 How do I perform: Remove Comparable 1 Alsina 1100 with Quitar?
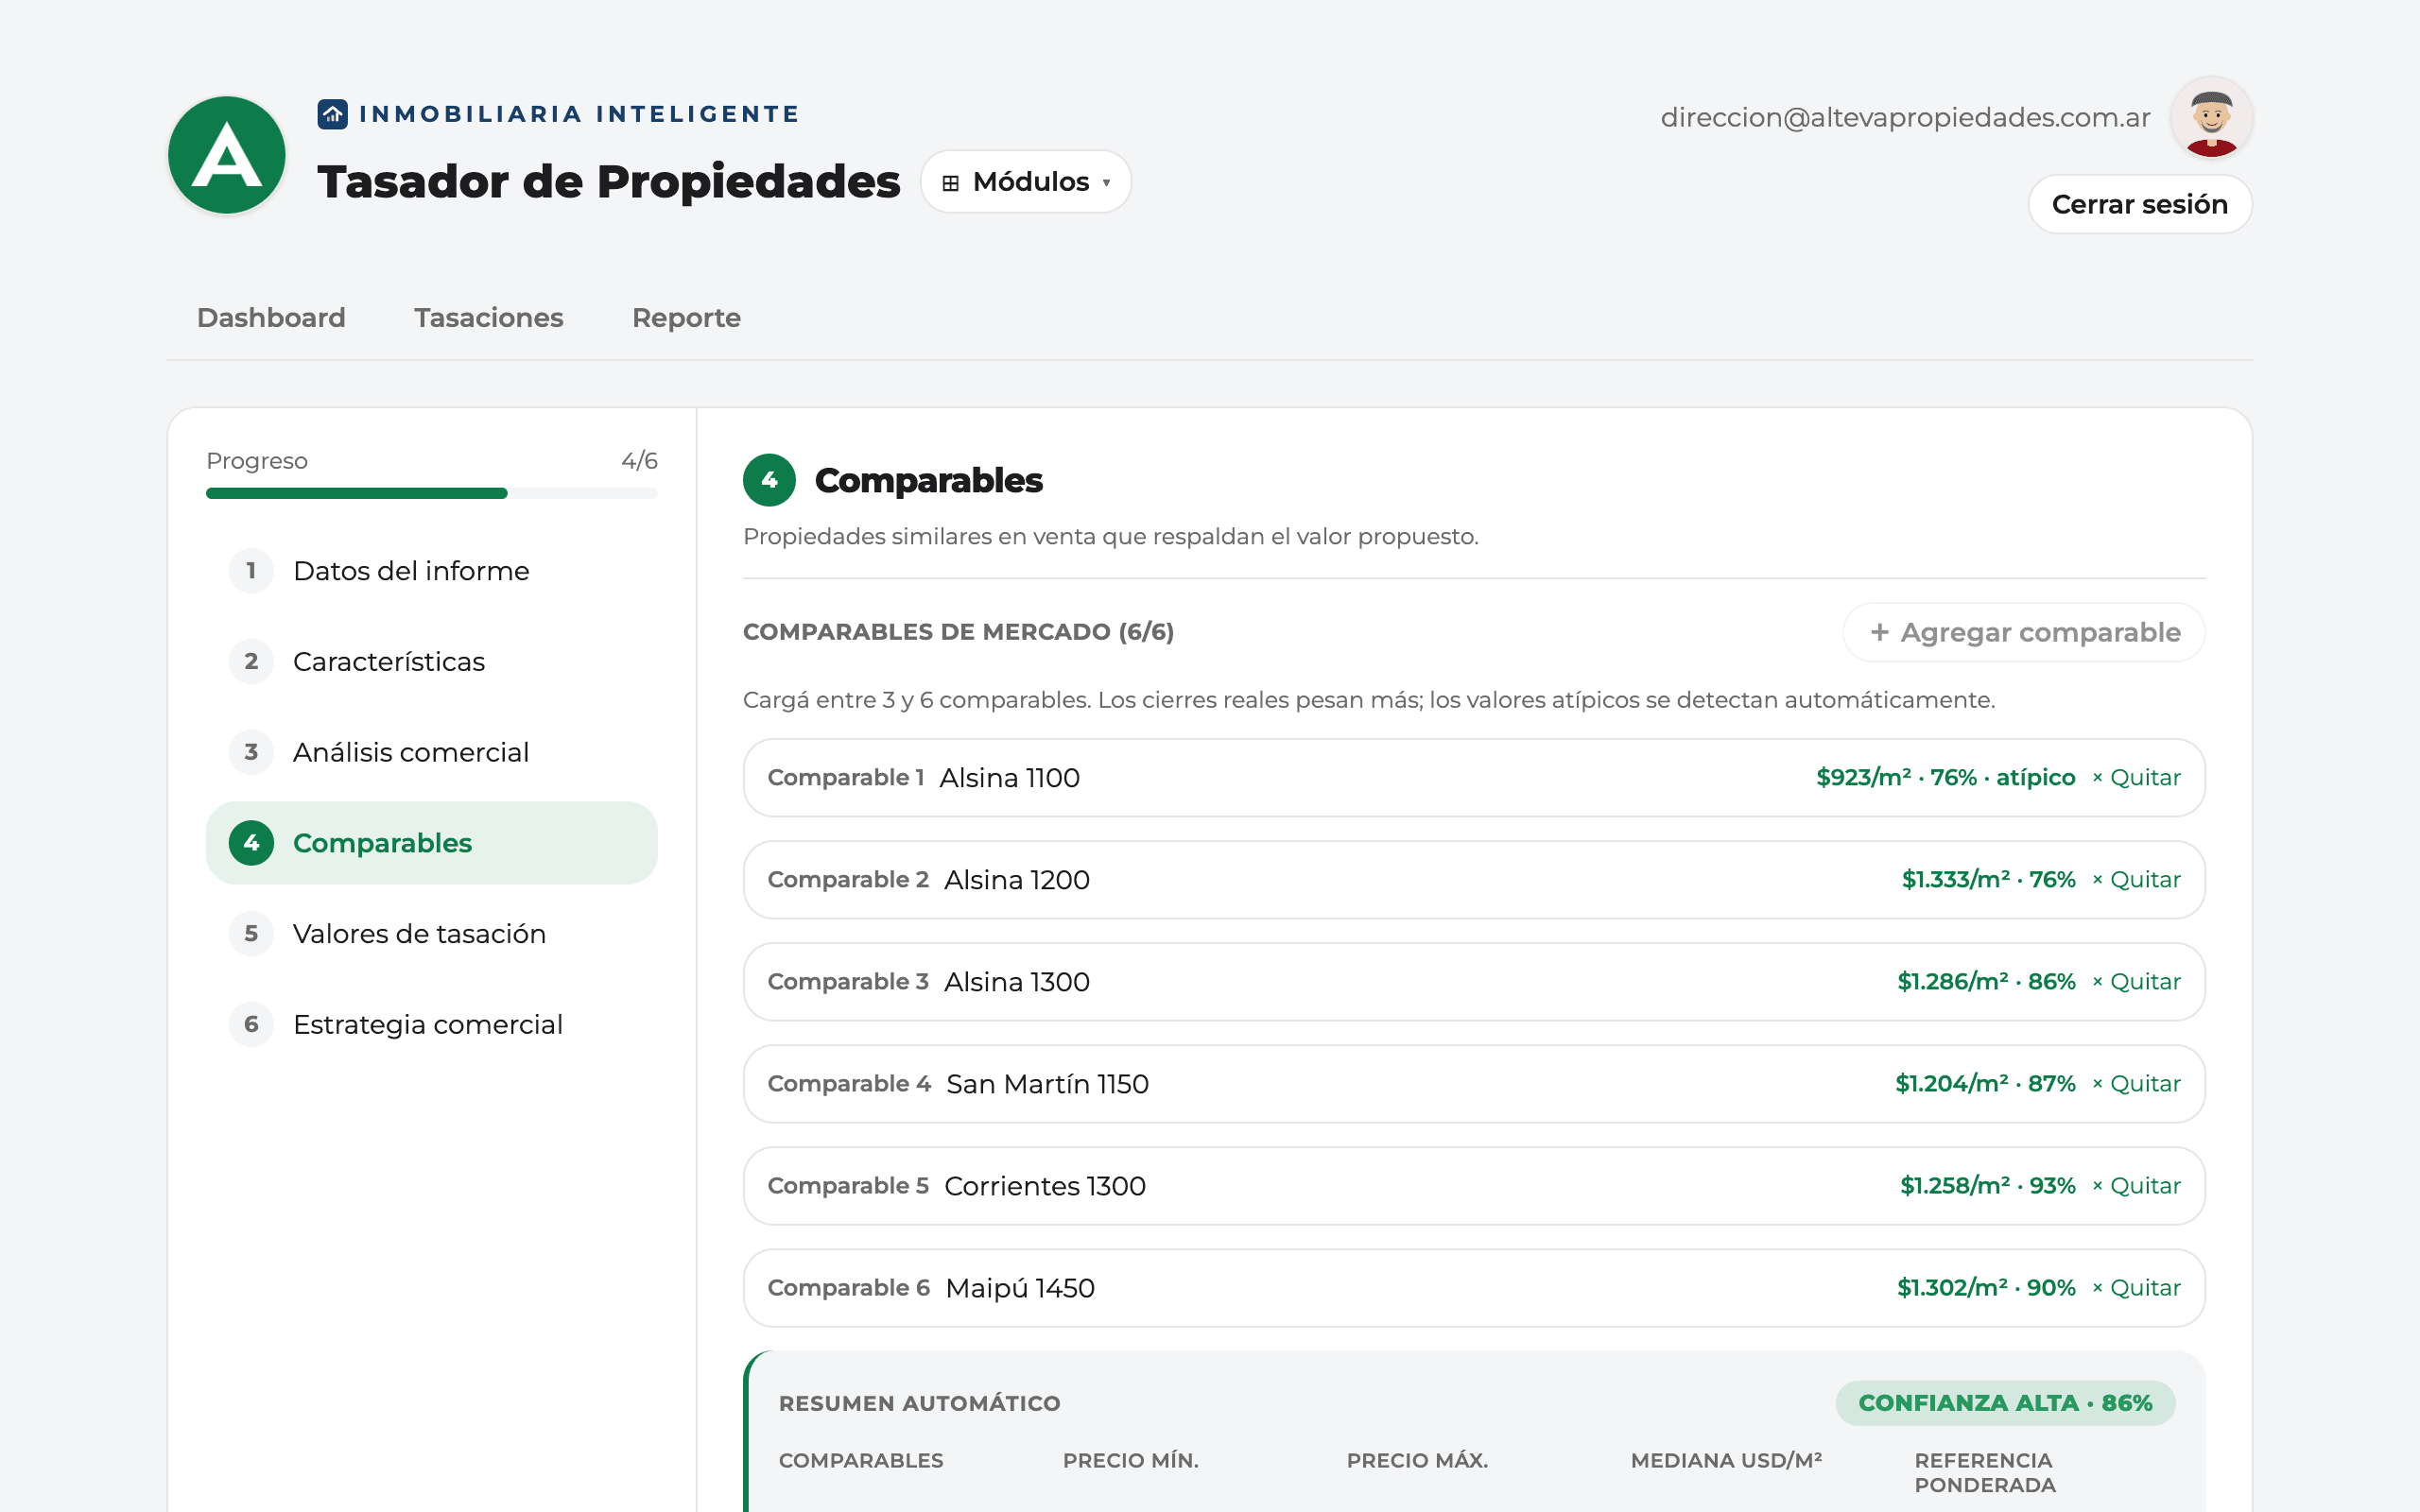pos(2136,778)
